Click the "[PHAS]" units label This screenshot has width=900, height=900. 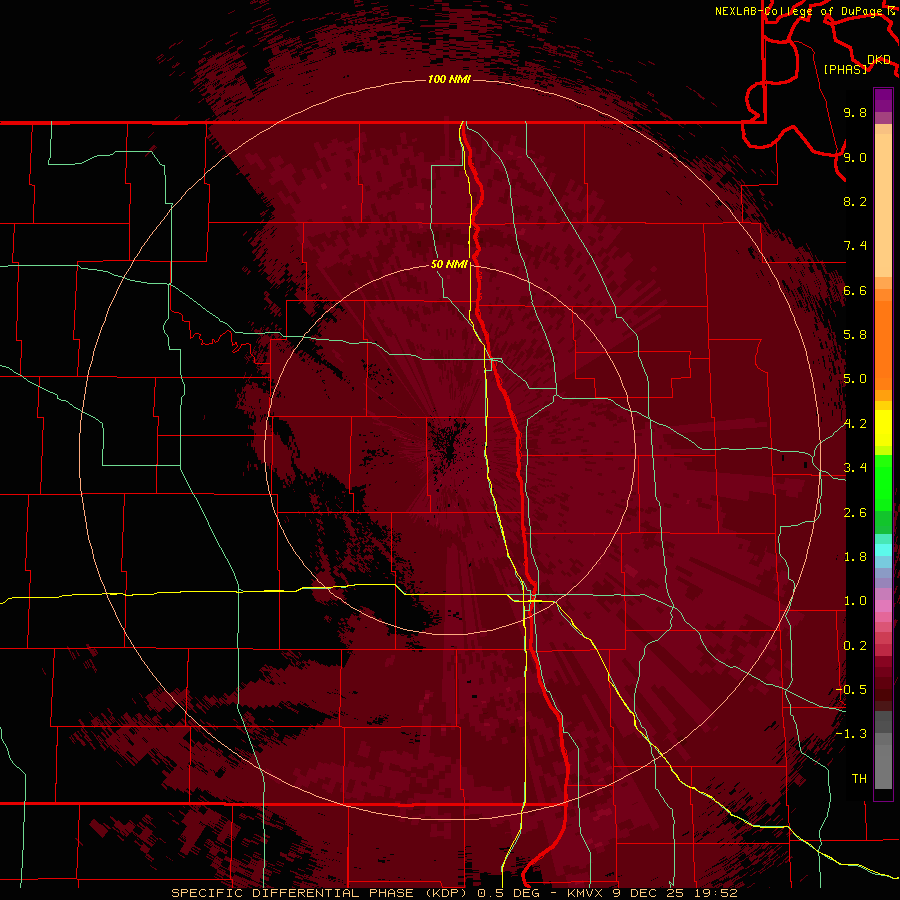pos(845,70)
